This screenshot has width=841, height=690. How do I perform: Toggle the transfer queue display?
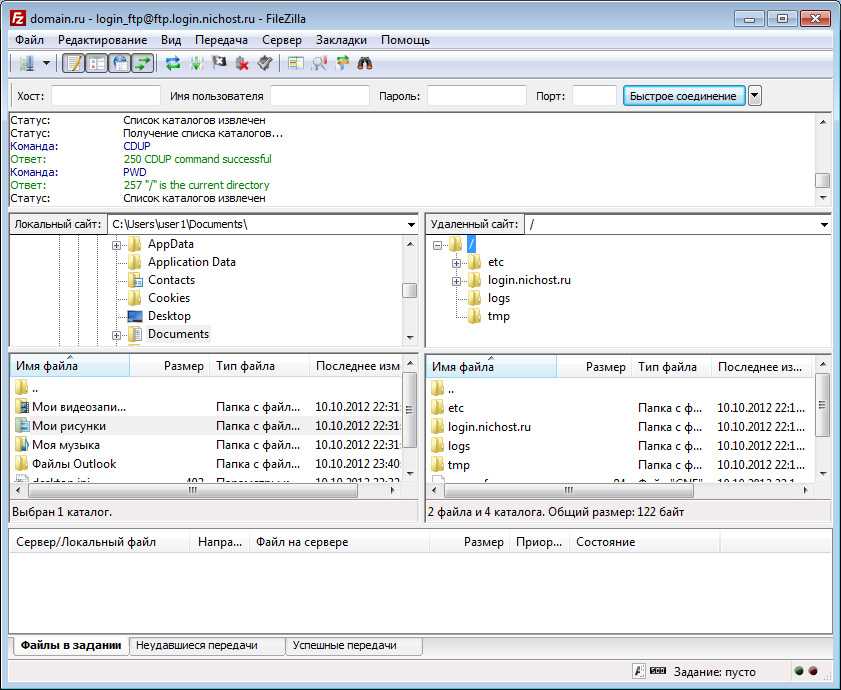142,63
